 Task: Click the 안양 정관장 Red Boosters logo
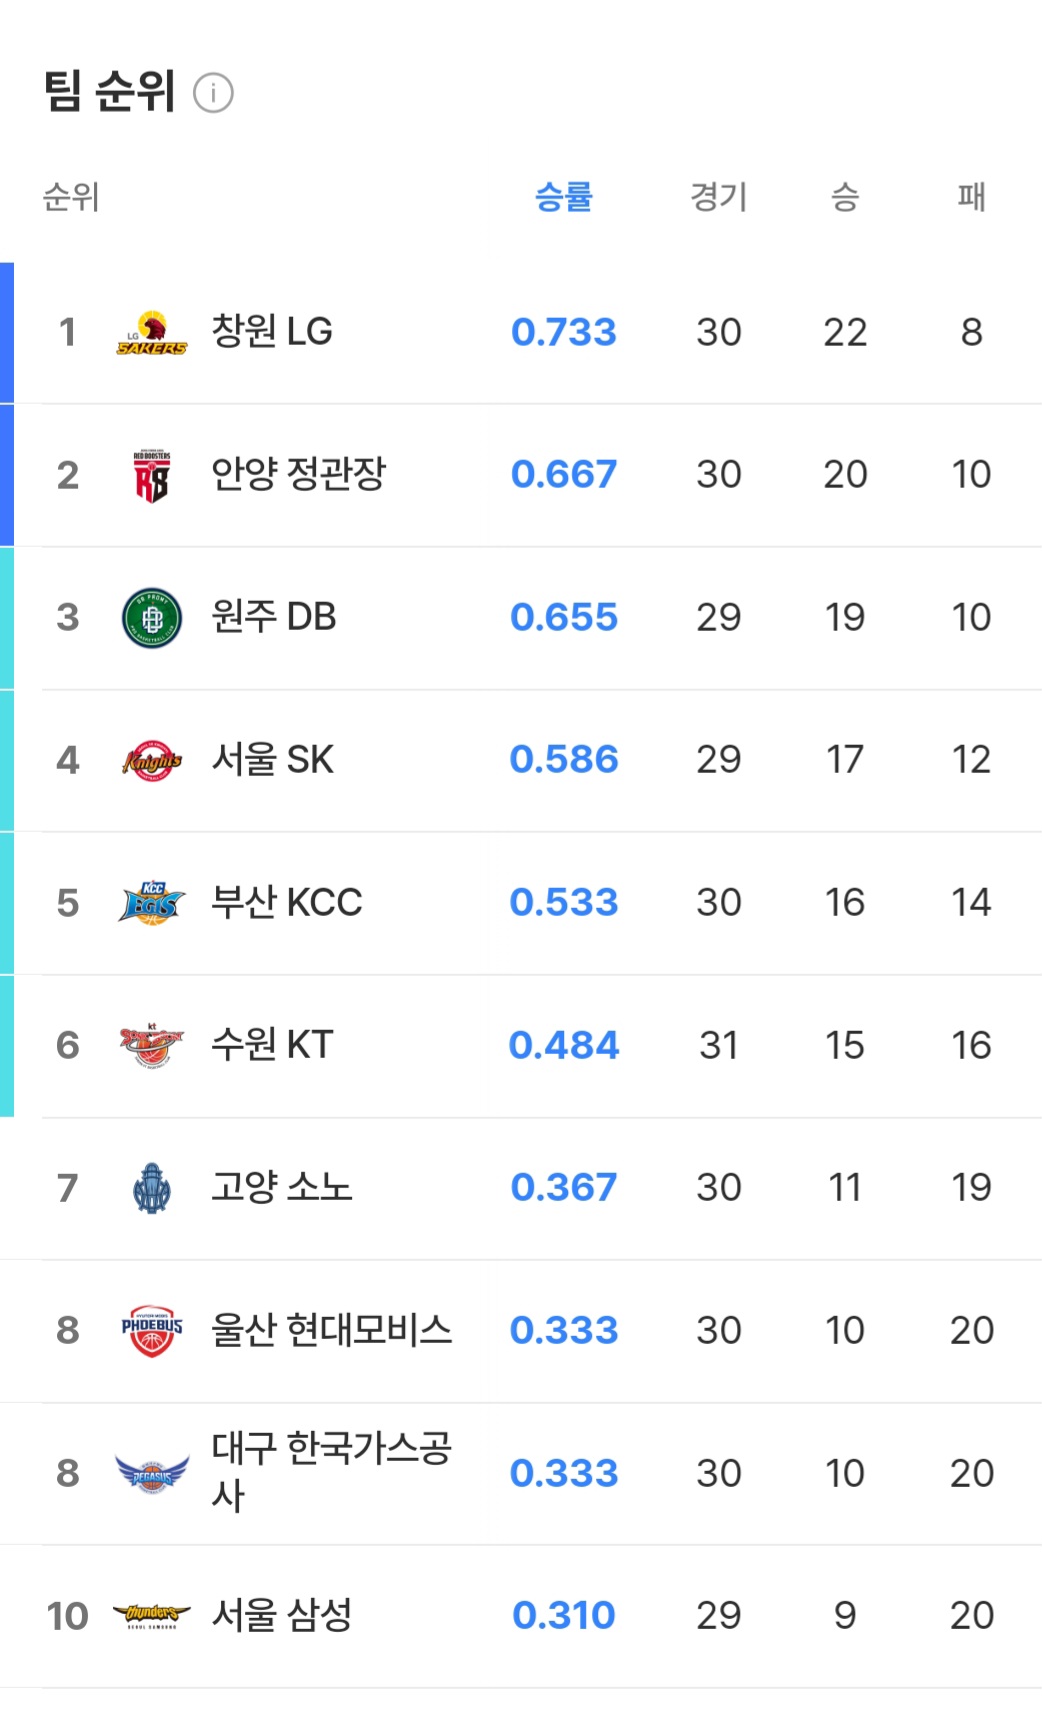[152, 476]
